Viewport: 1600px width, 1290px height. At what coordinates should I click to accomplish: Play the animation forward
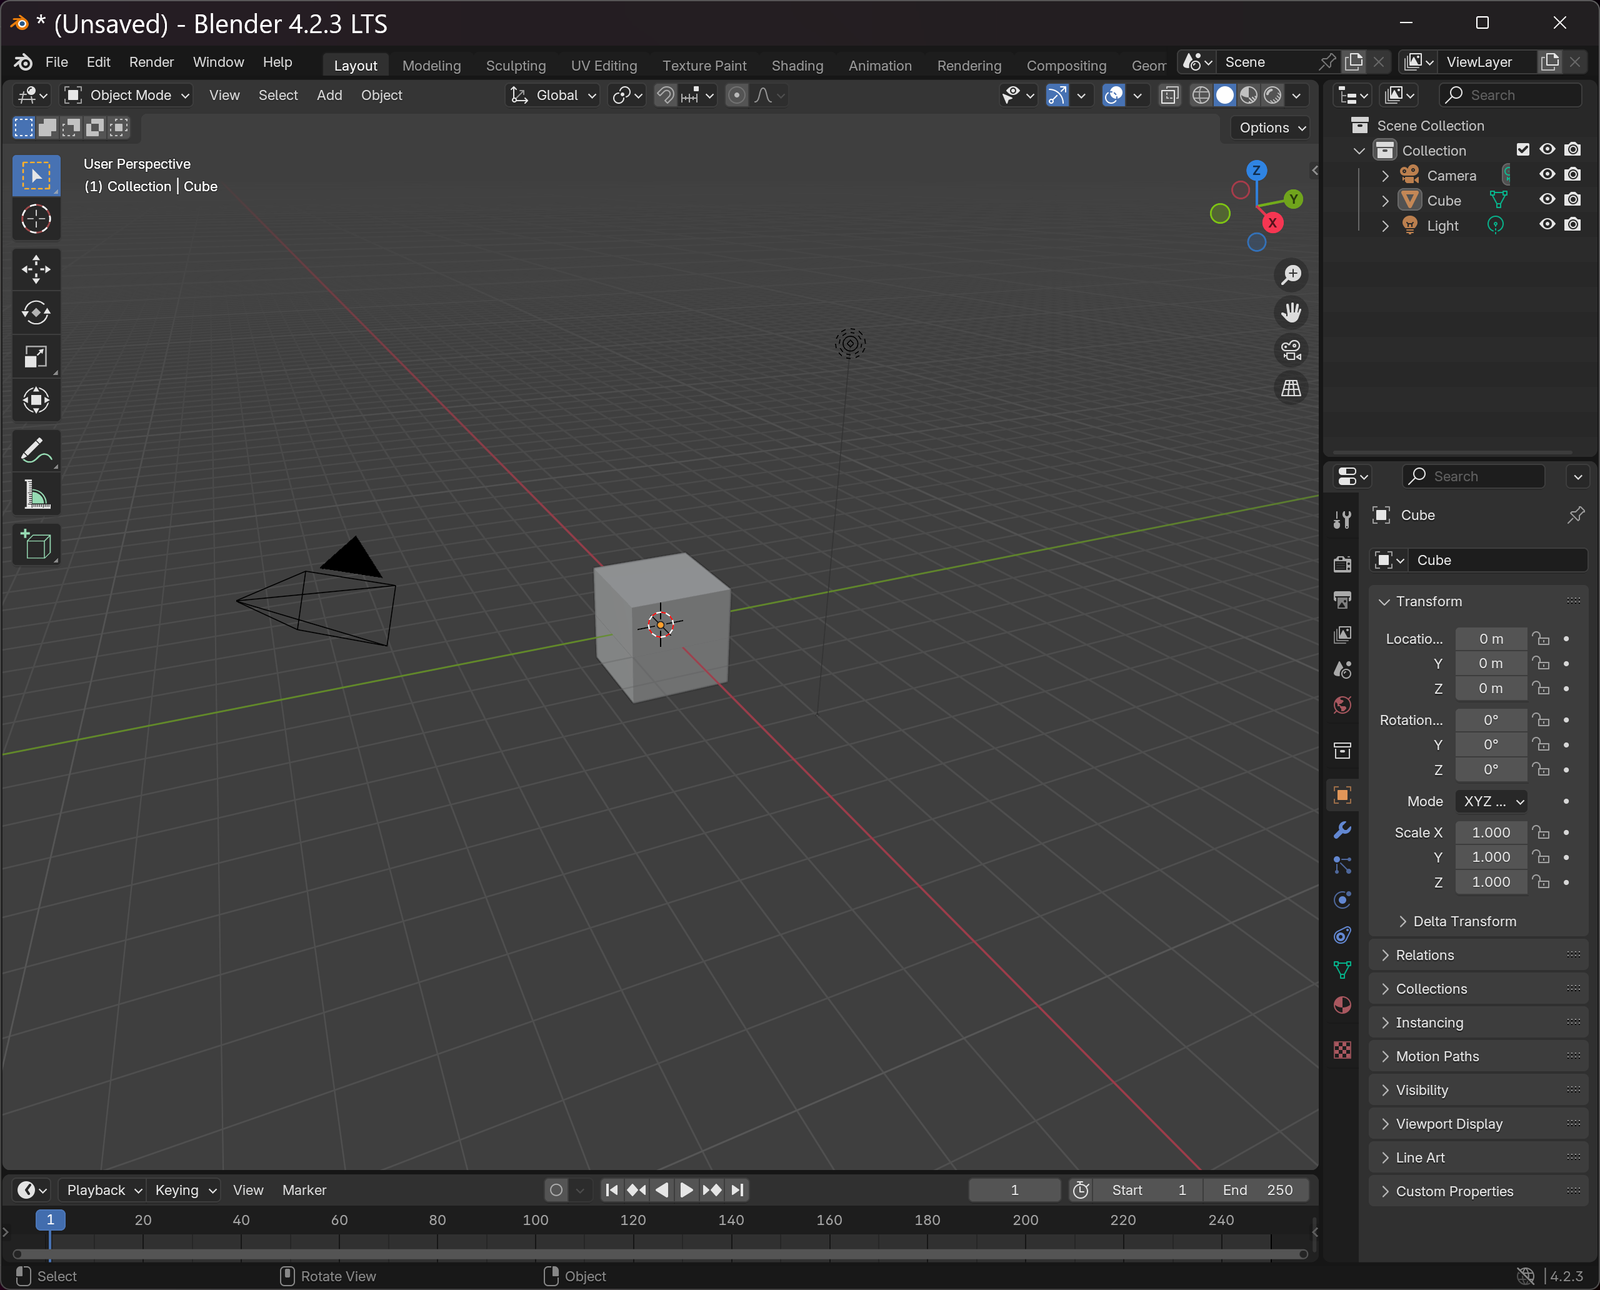(x=686, y=1190)
